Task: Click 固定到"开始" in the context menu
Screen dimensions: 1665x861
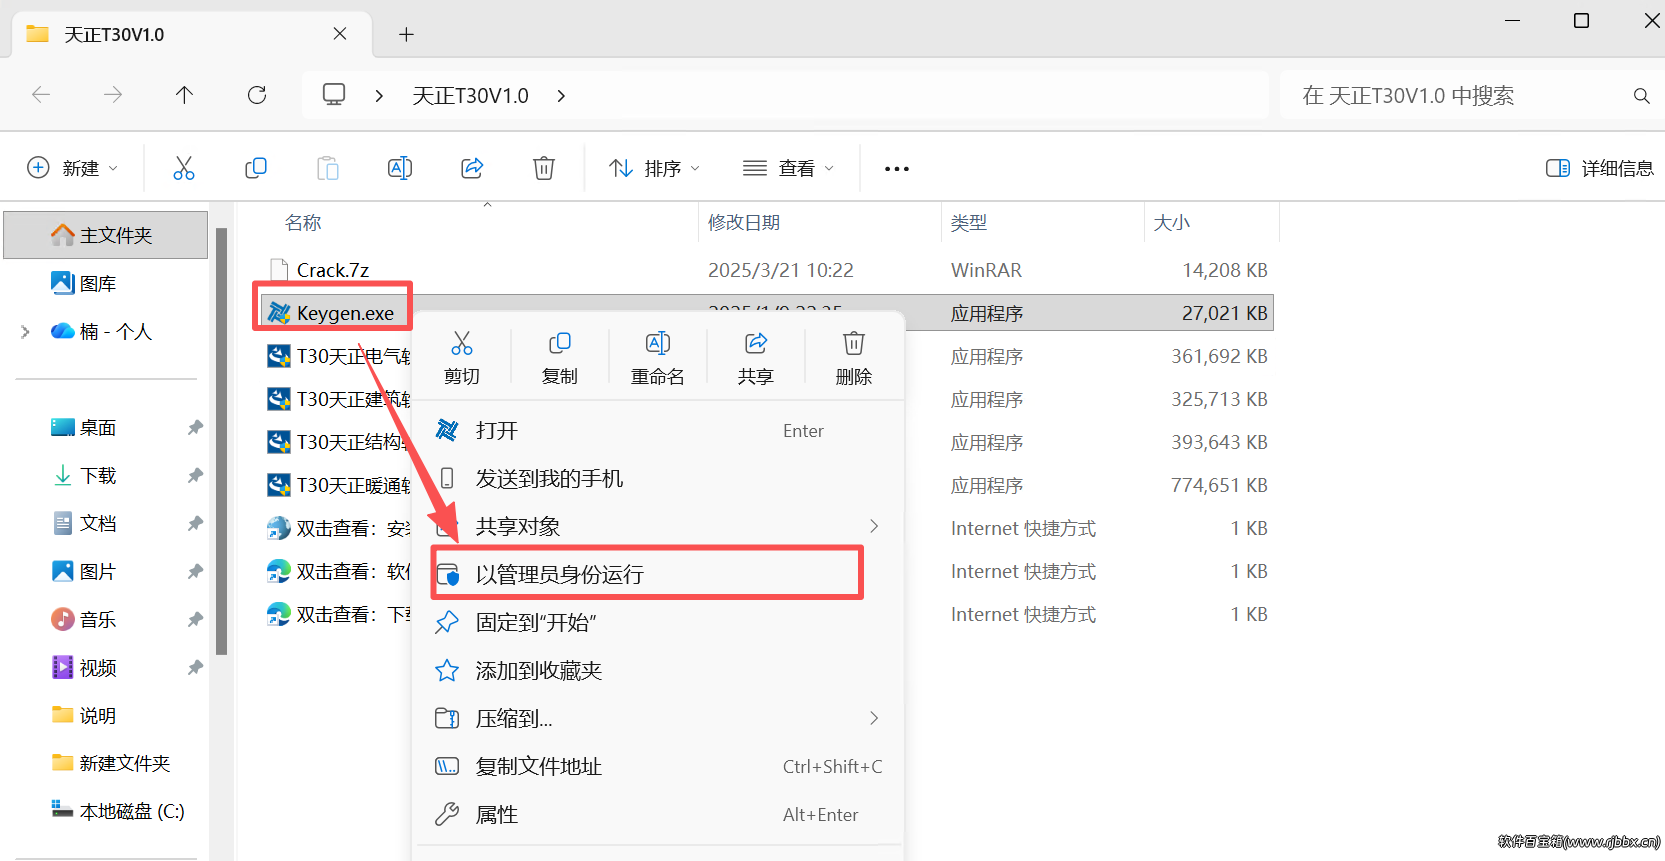Action: [x=660, y=623]
